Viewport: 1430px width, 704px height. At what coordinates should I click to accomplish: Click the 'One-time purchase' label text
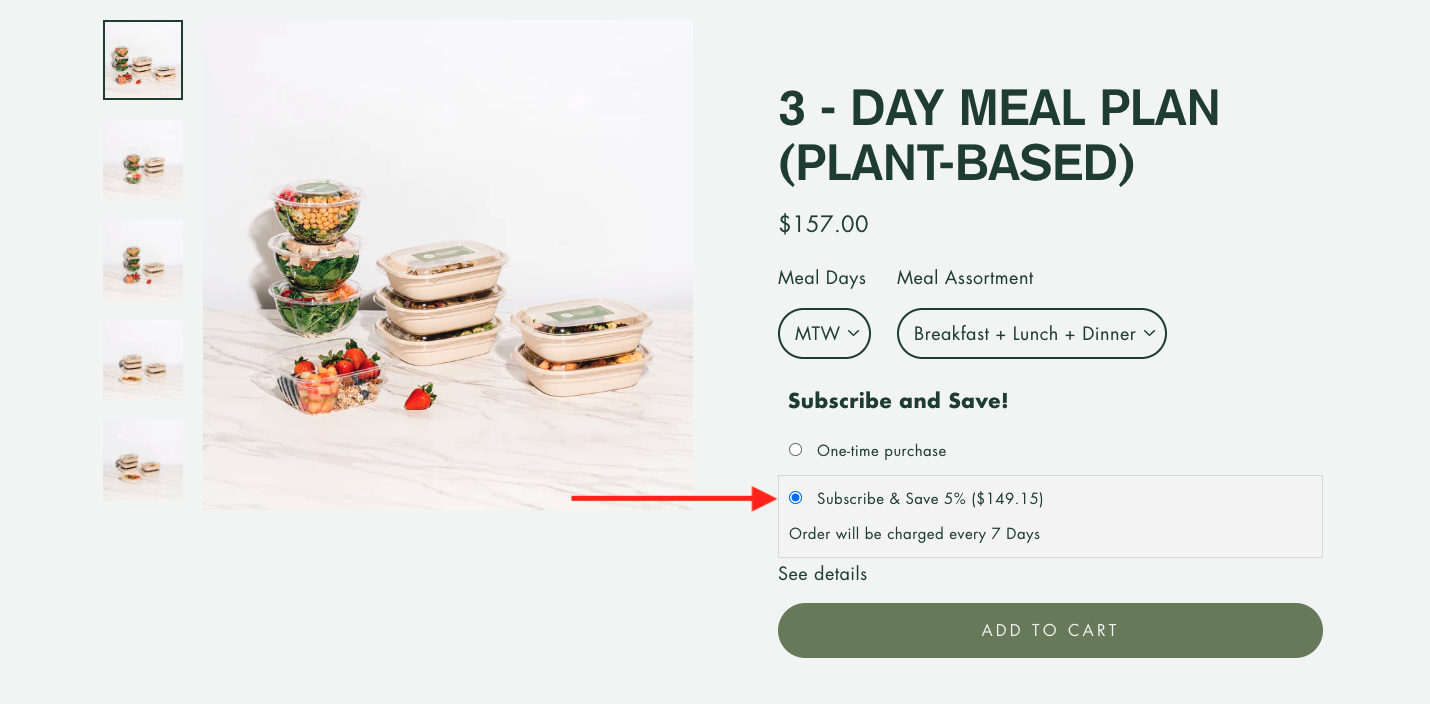coord(881,451)
